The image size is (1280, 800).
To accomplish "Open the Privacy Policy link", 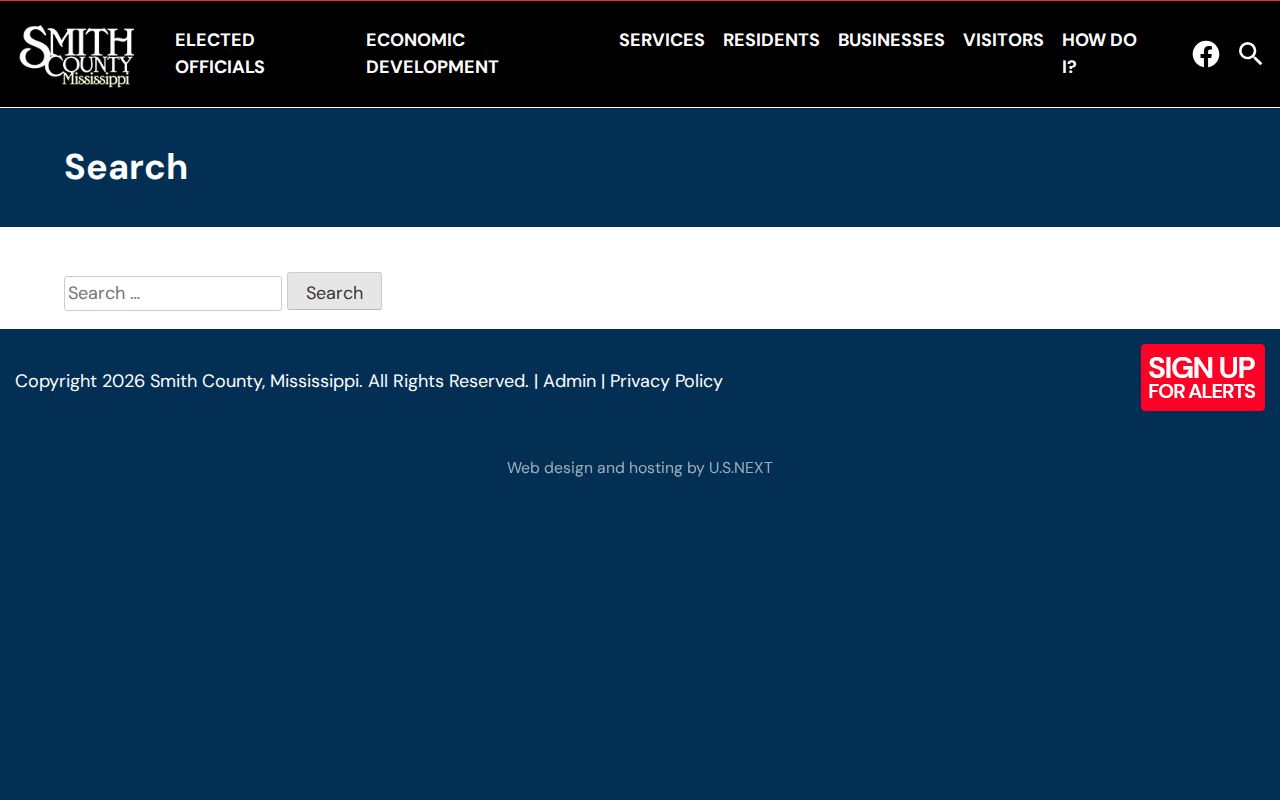I will [x=666, y=381].
